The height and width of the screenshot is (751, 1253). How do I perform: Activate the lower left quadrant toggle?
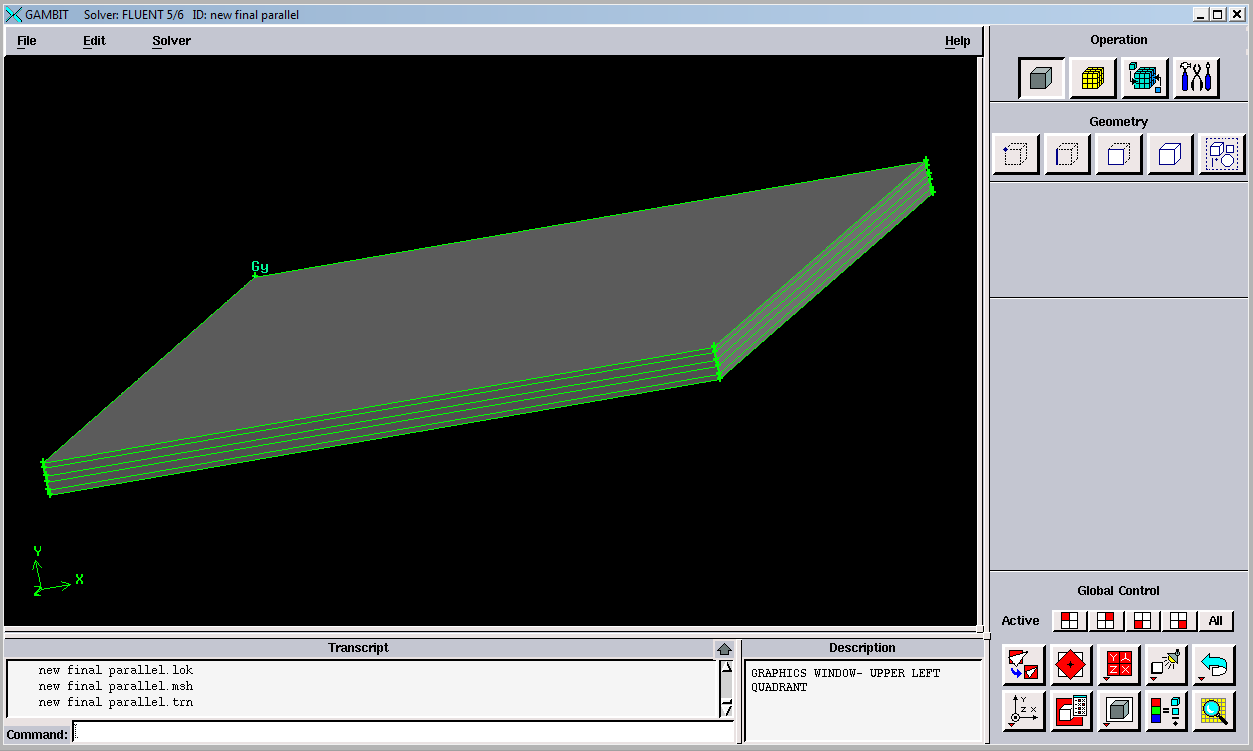click(1142, 621)
